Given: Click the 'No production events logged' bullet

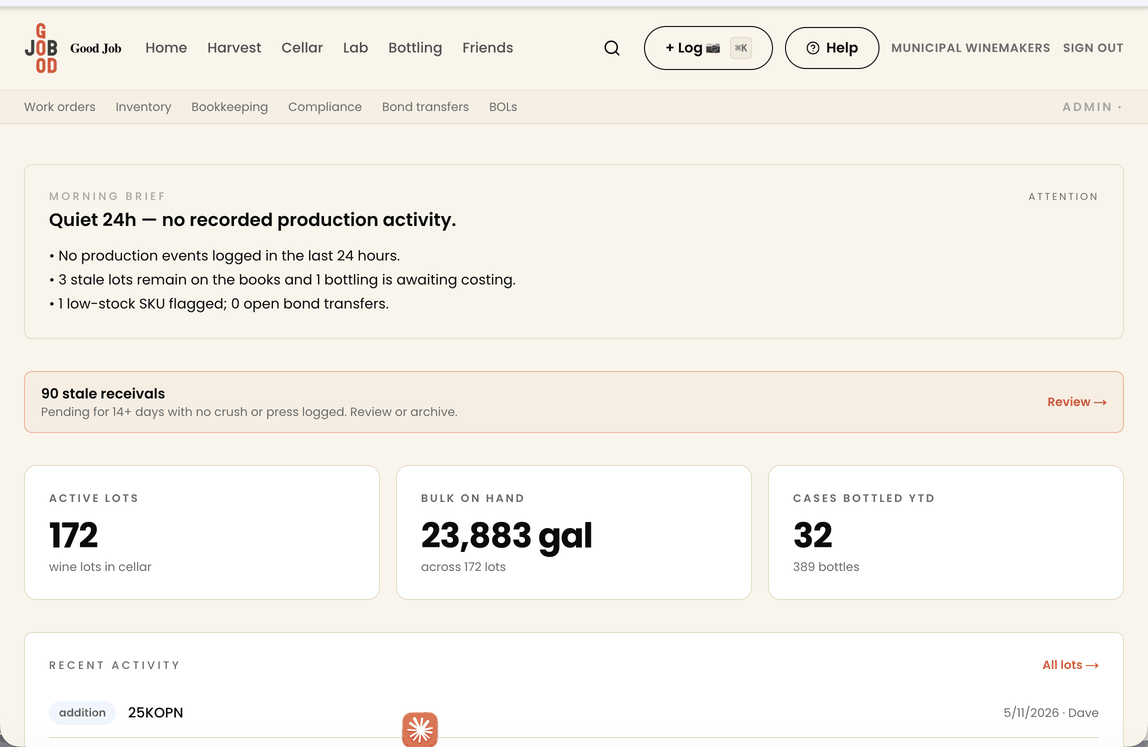Looking at the screenshot, I should (225, 256).
